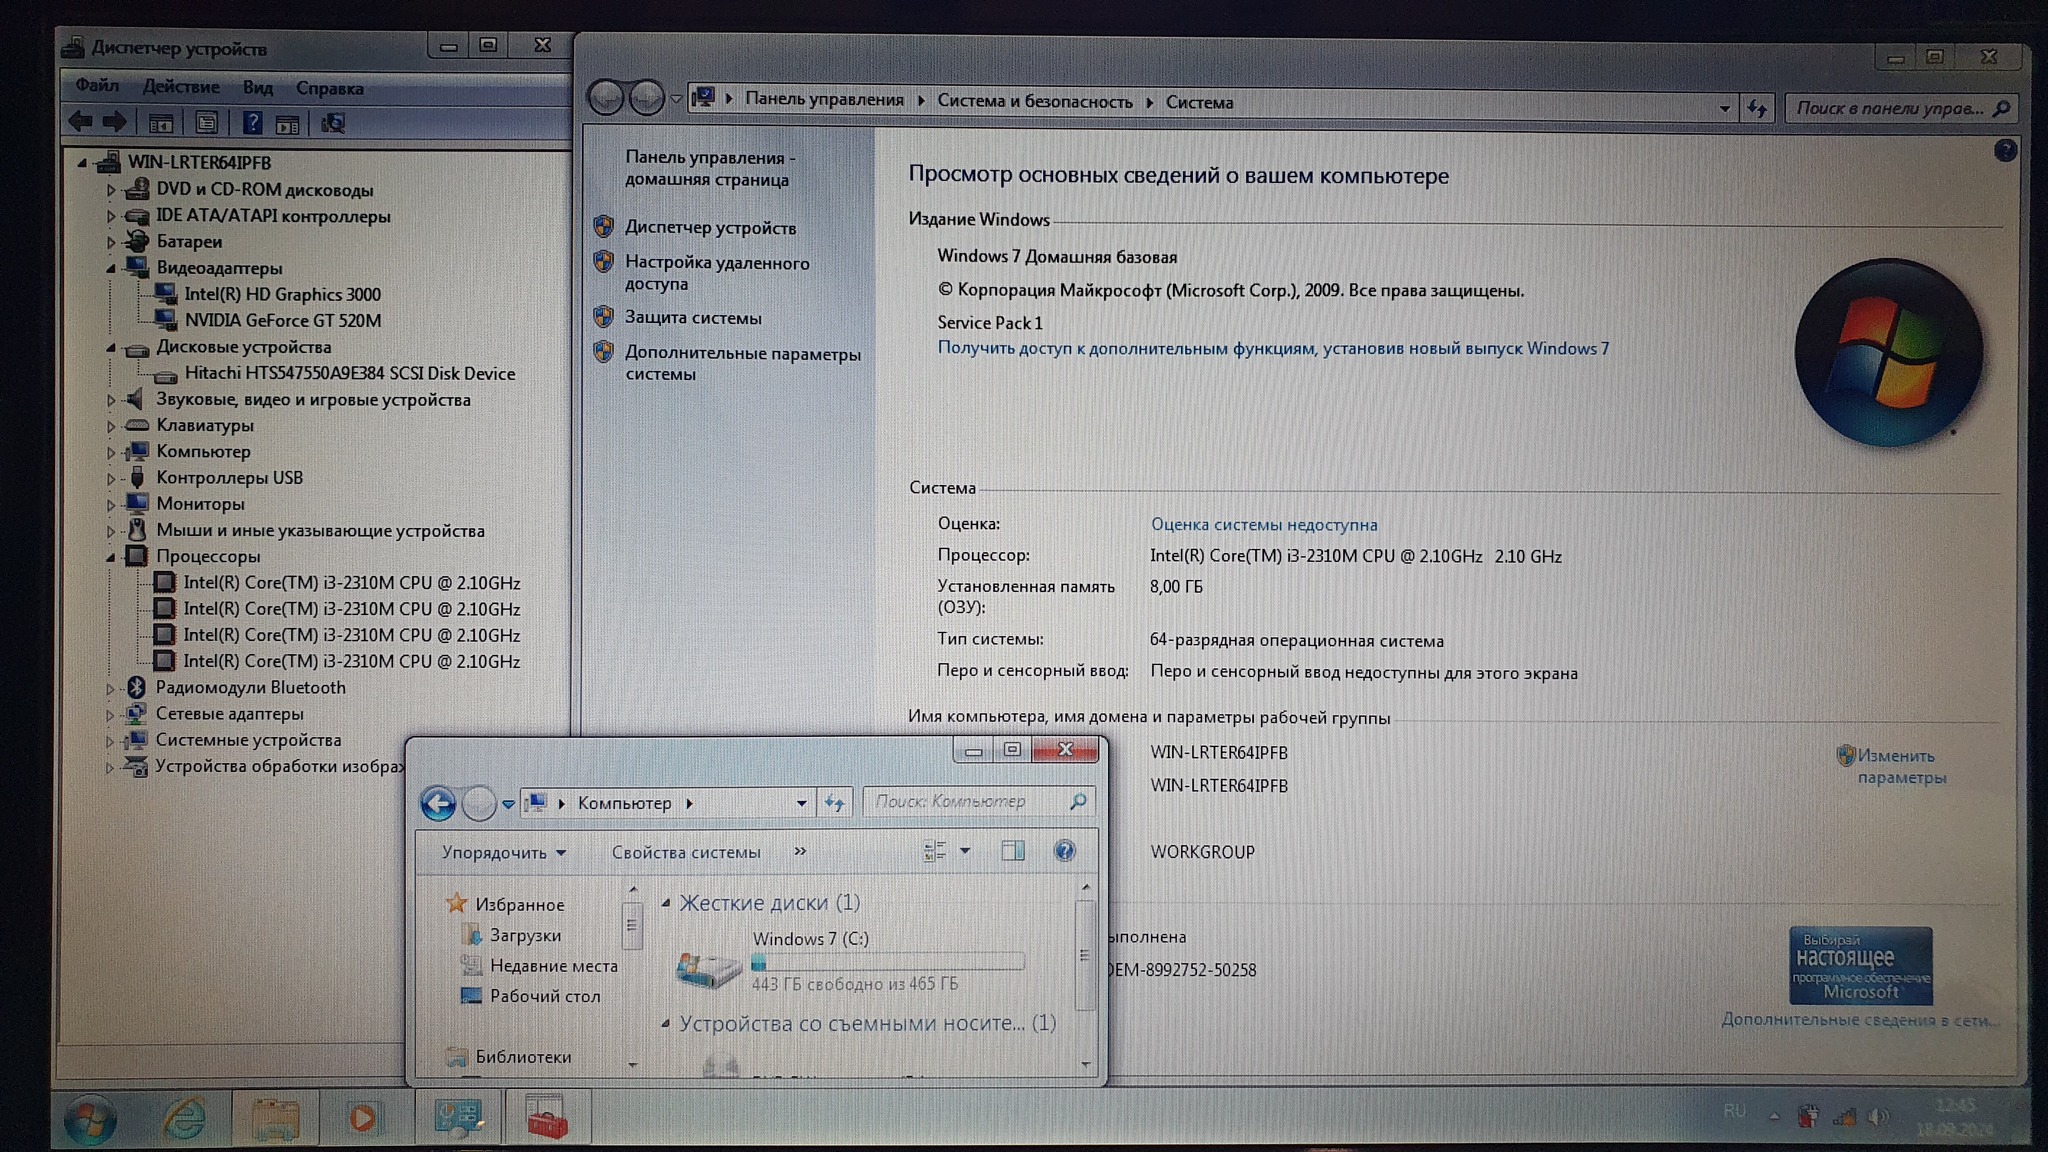Image resolution: width=2048 pixels, height=1152 pixels.
Task: Click the Защита системы sidebar link
Action: click(x=693, y=318)
